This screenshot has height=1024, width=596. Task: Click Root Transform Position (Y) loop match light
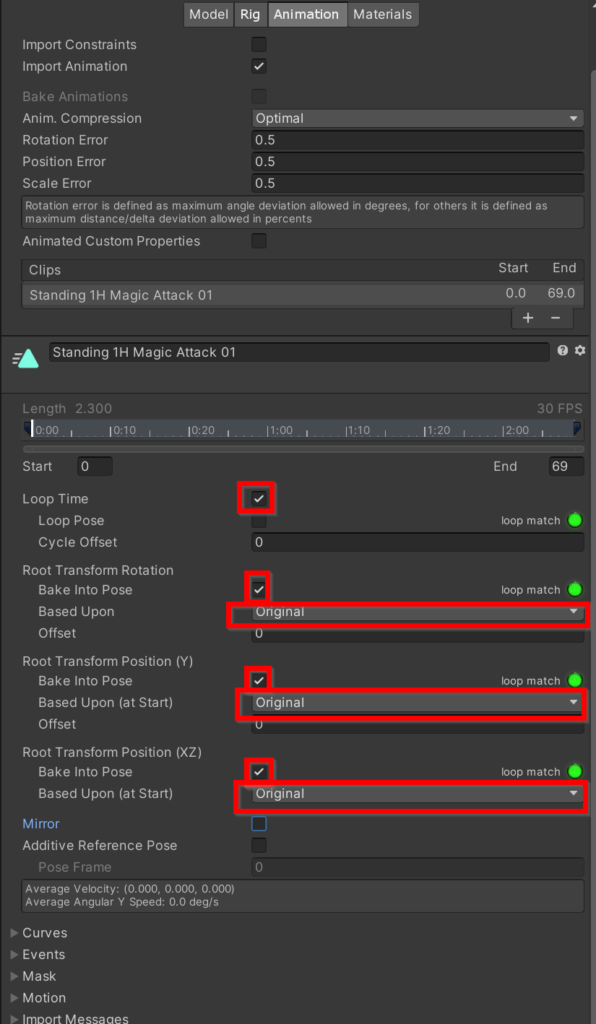pyautogui.click(x=574, y=680)
